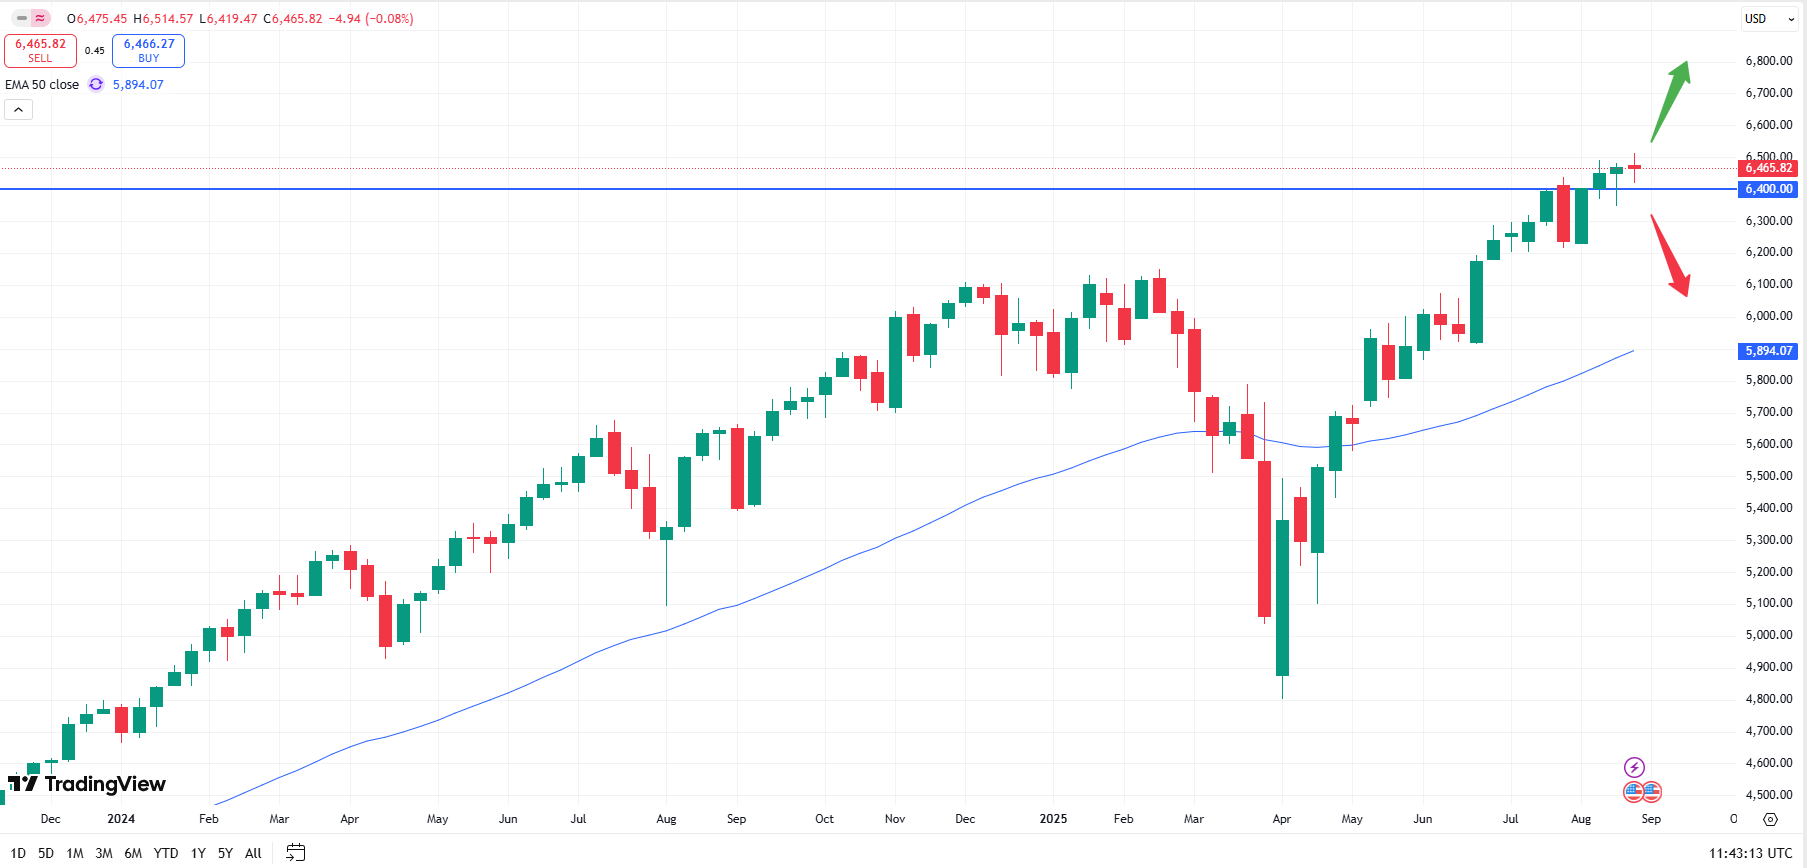Open chart settings hexagon gear icon
This screenshot has height=868, width=1807.
(x=1770, y=819)
